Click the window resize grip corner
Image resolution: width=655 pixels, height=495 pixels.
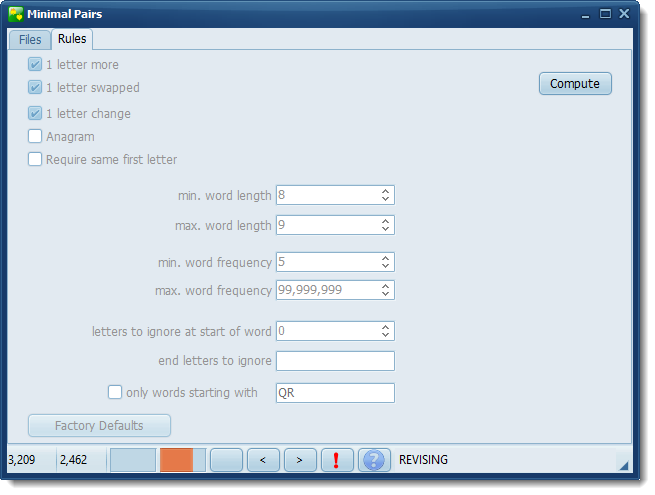coord(624,465)
